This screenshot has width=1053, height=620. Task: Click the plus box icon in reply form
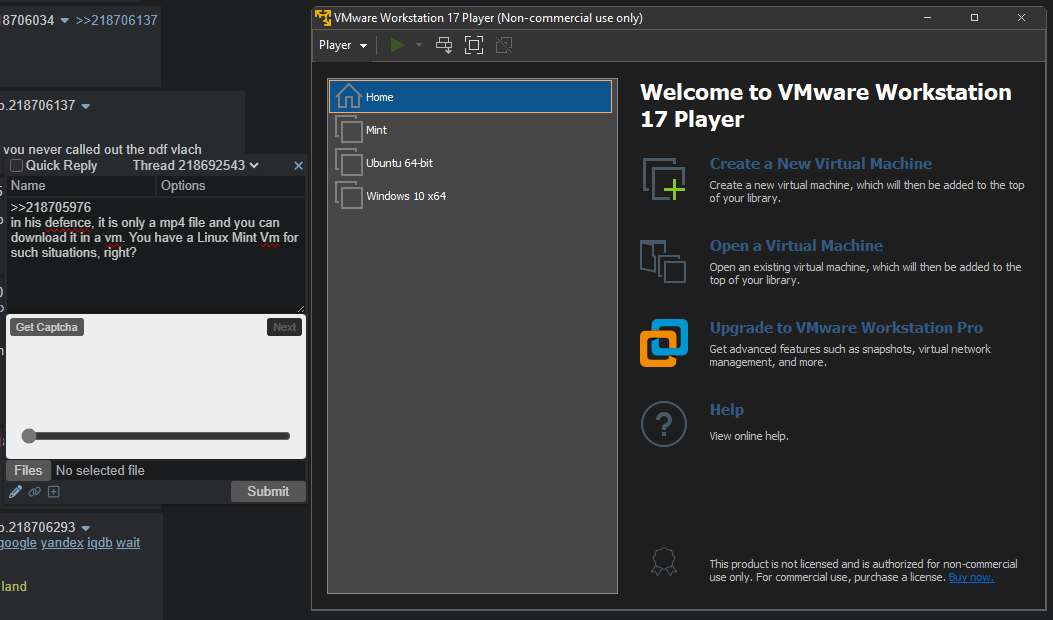pyautogui.click(x=54, y=492)
